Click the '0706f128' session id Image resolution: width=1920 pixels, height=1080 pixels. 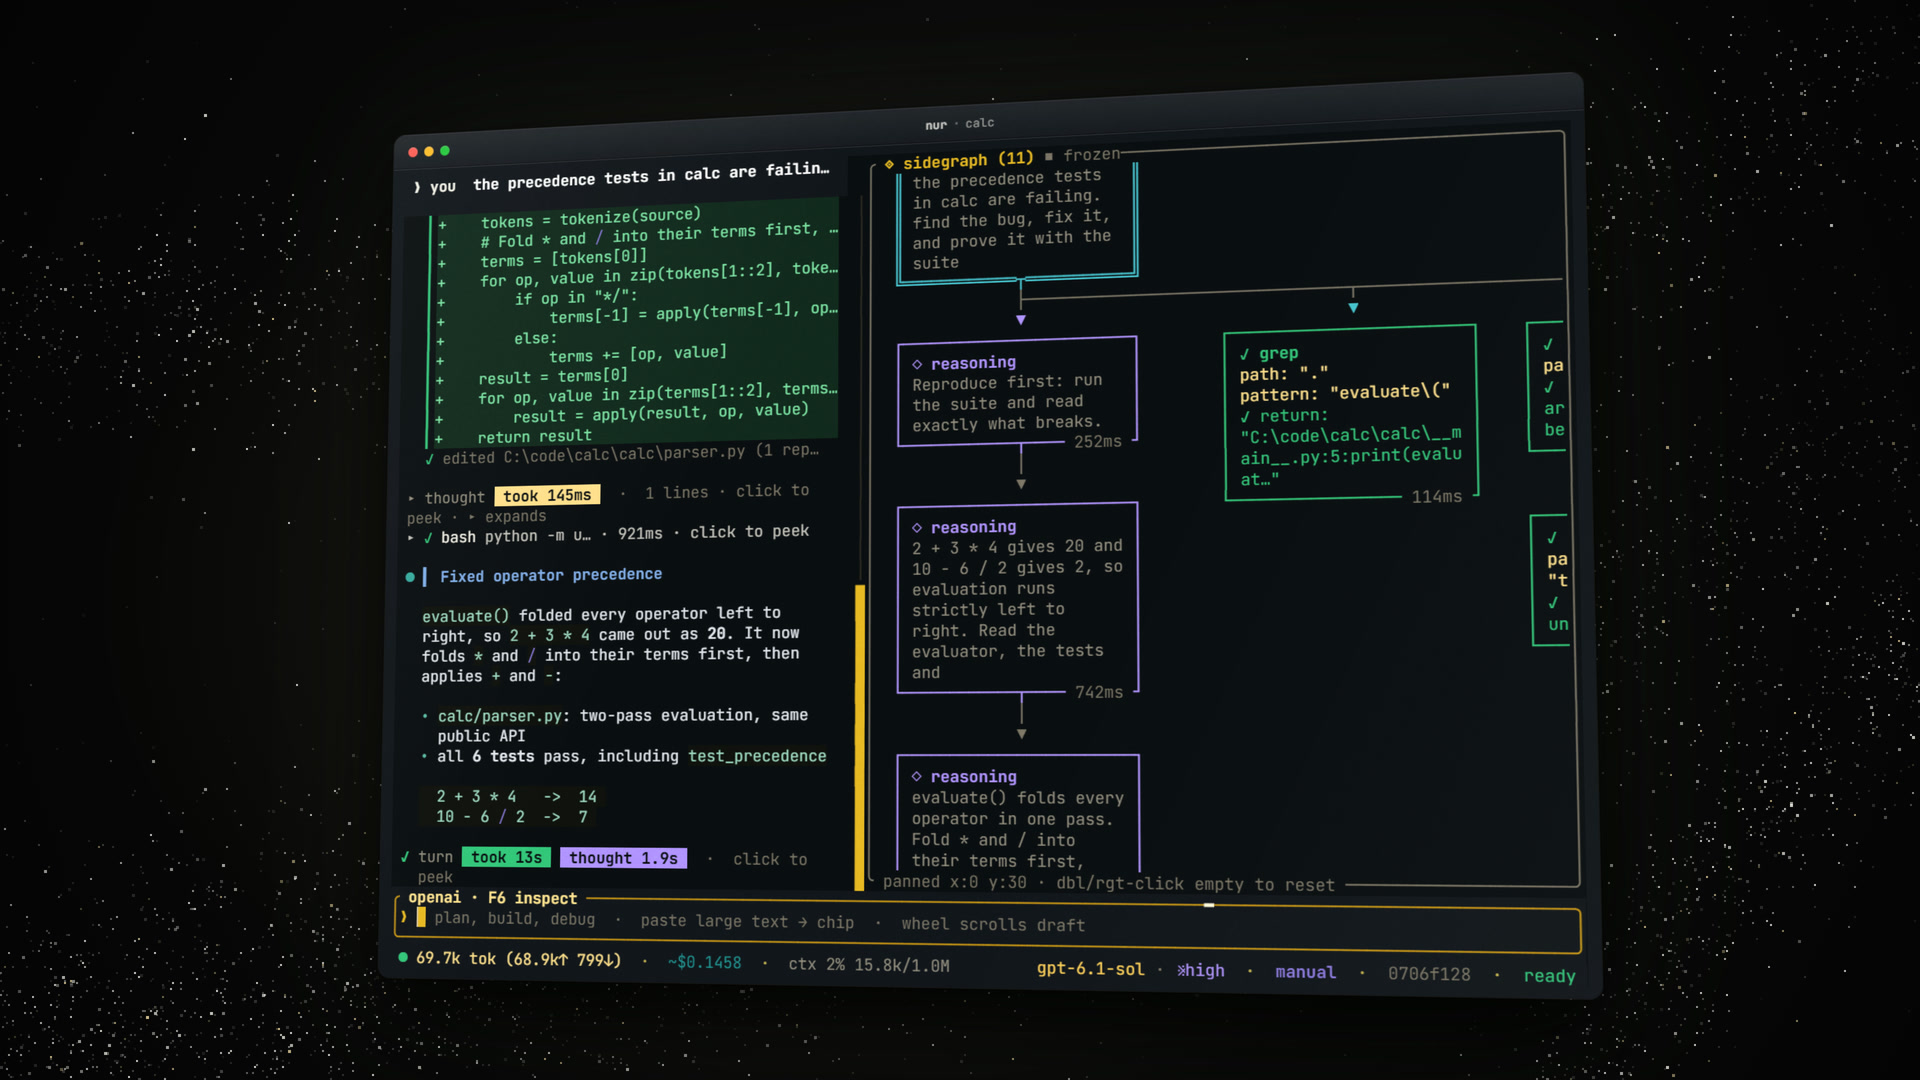click(1429, 974)
